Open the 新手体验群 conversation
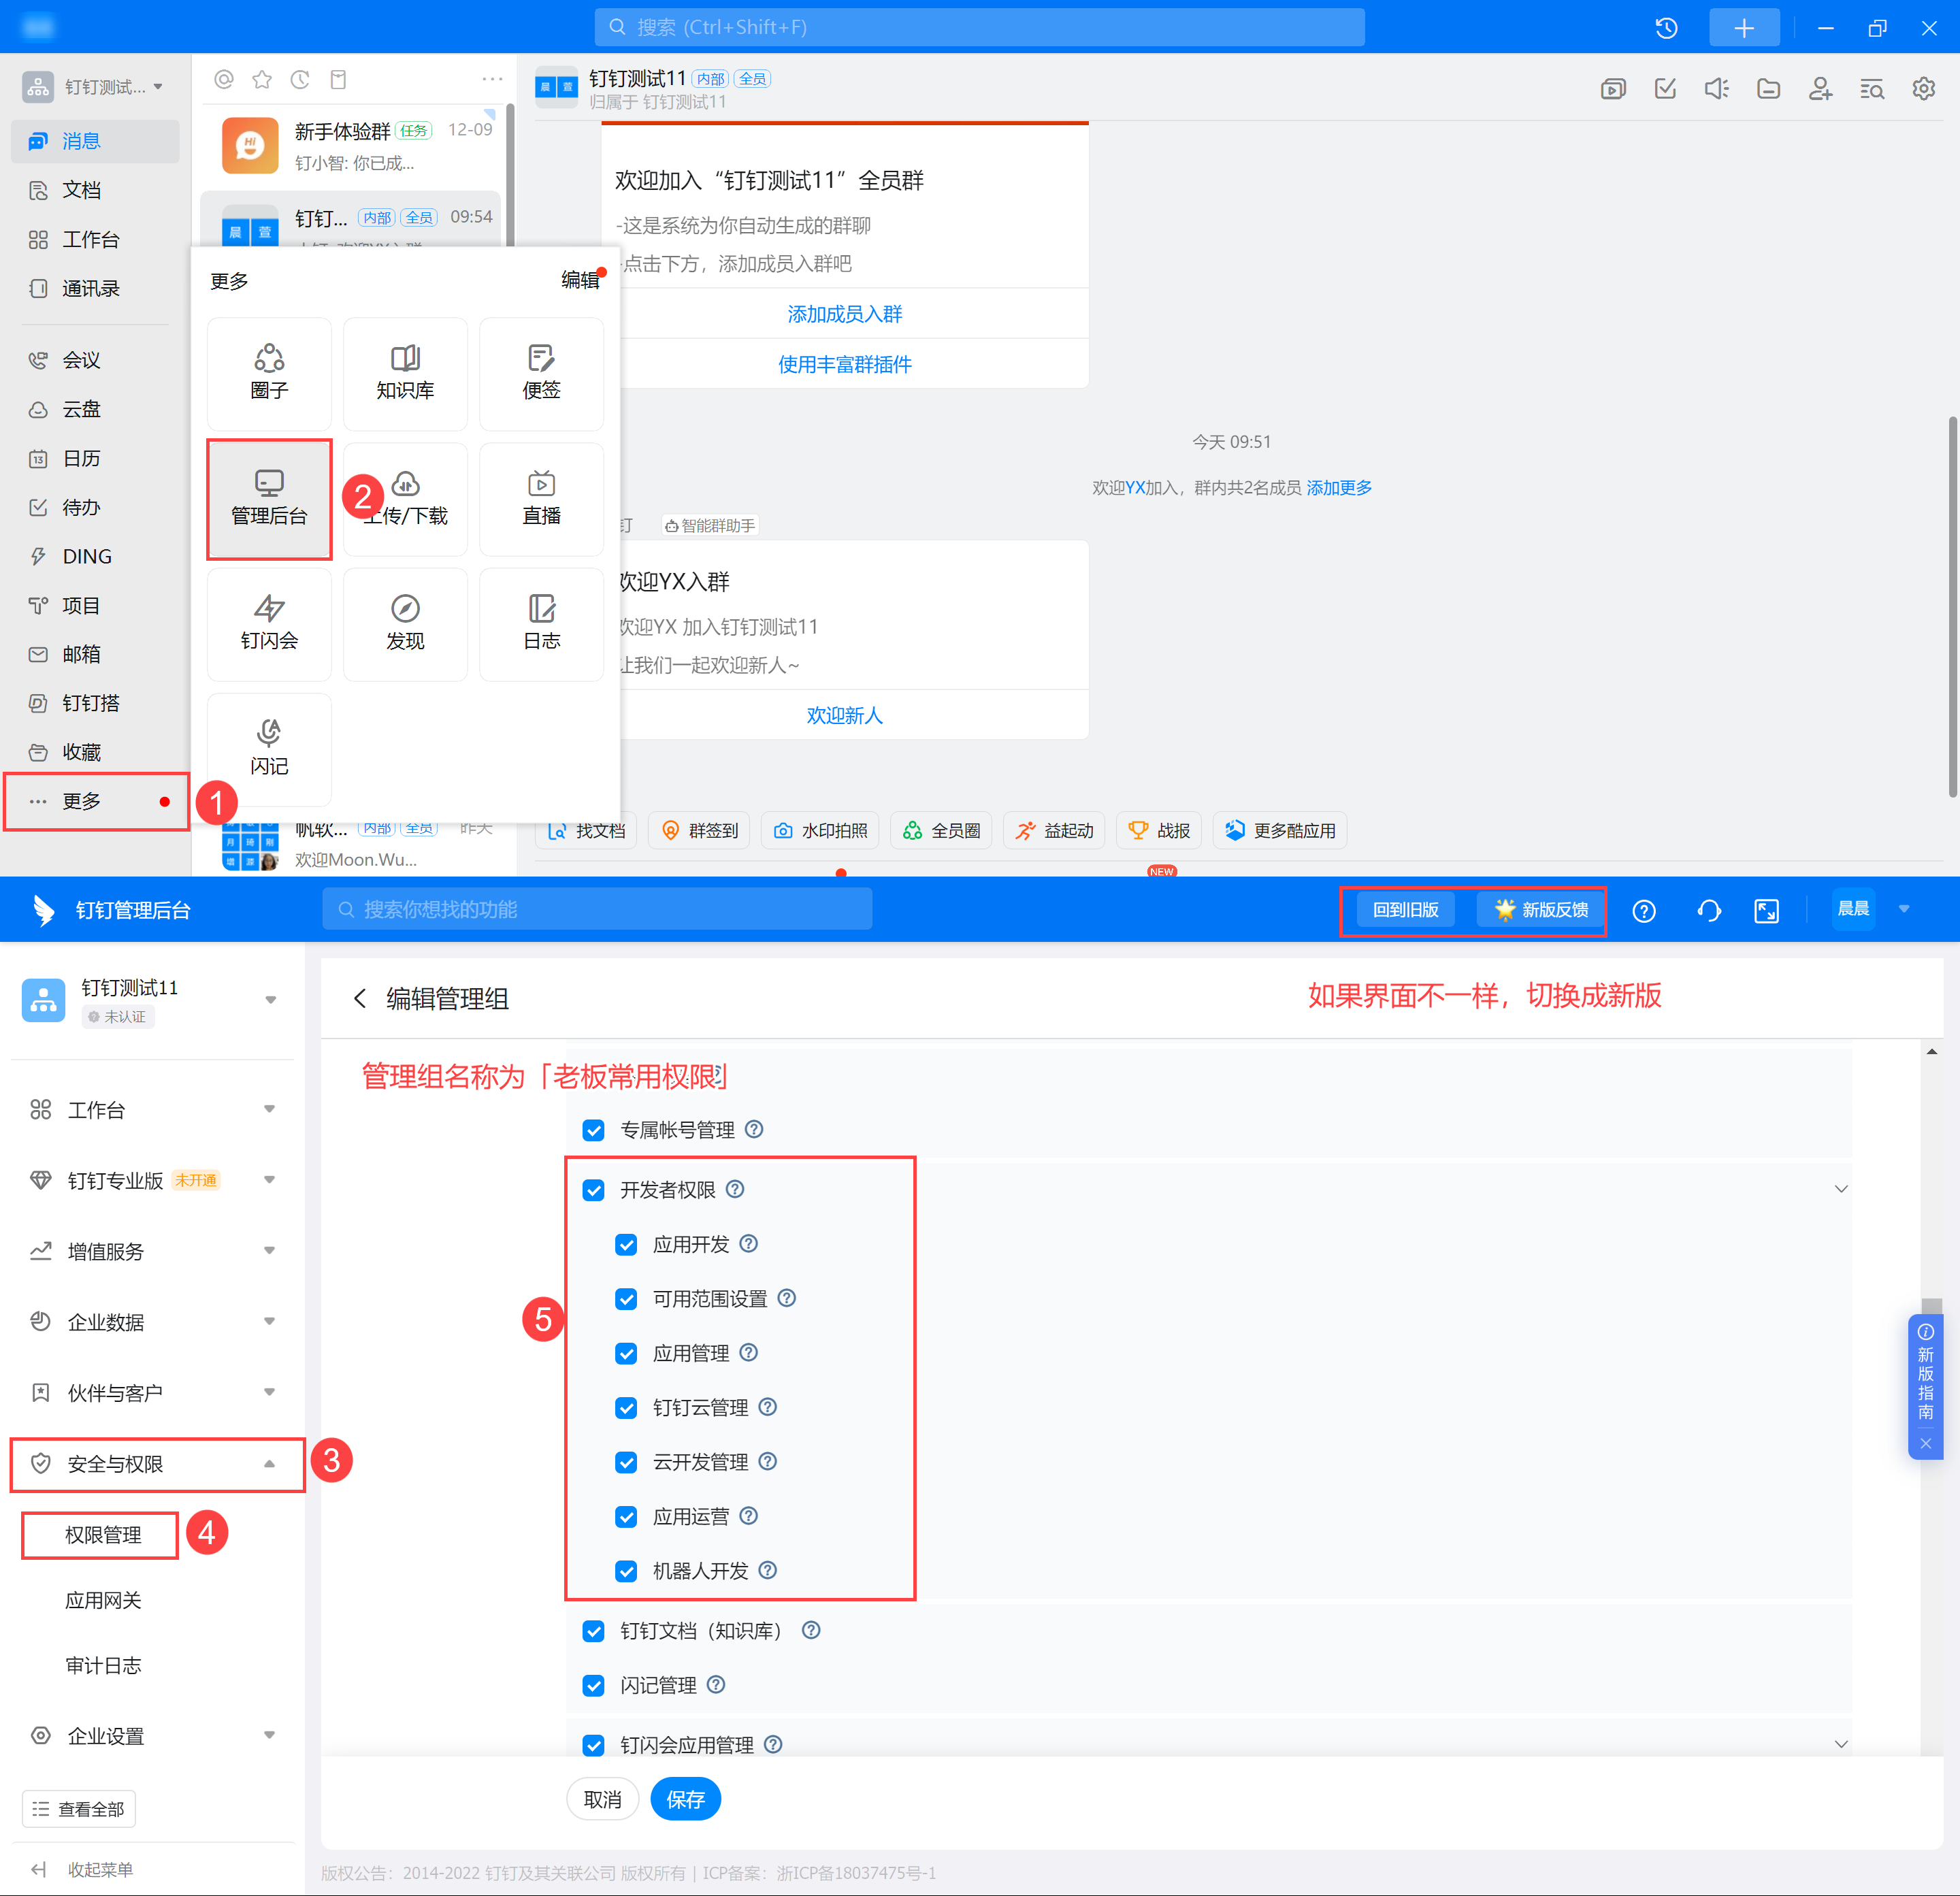1960x1896 pixels. coord(350,146)
